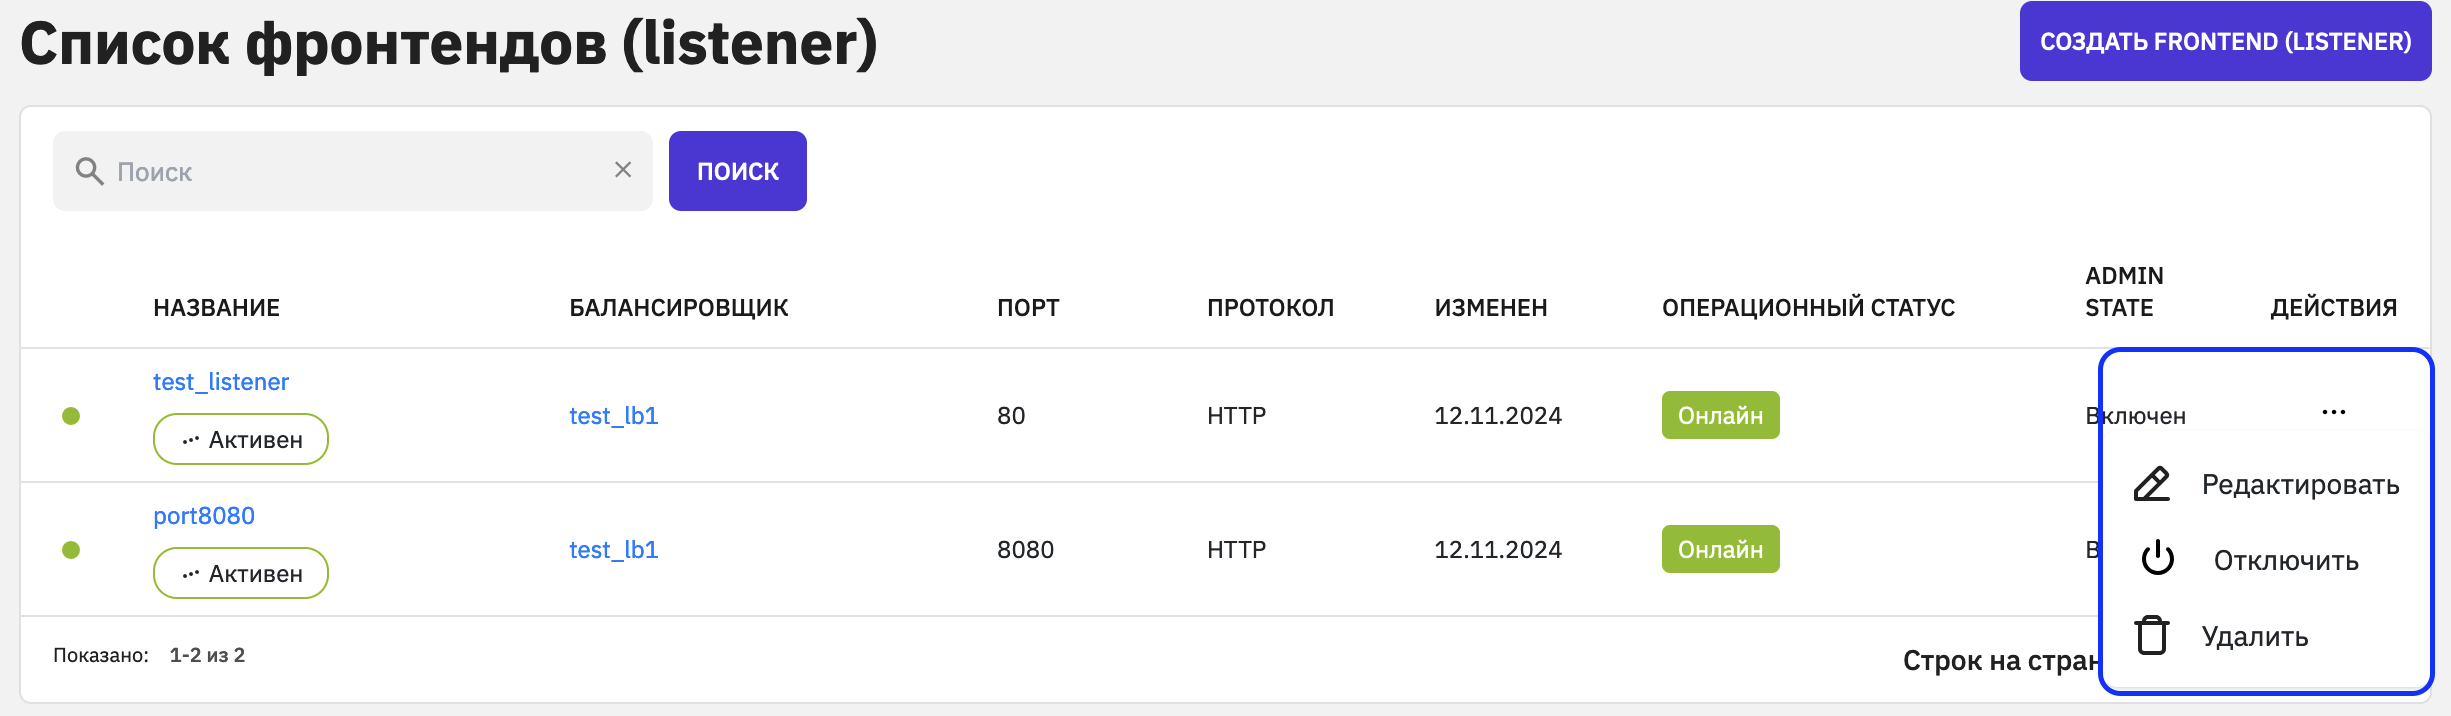Click green status dot of port8080 row

pyautogui.click(x=71, y=550)
